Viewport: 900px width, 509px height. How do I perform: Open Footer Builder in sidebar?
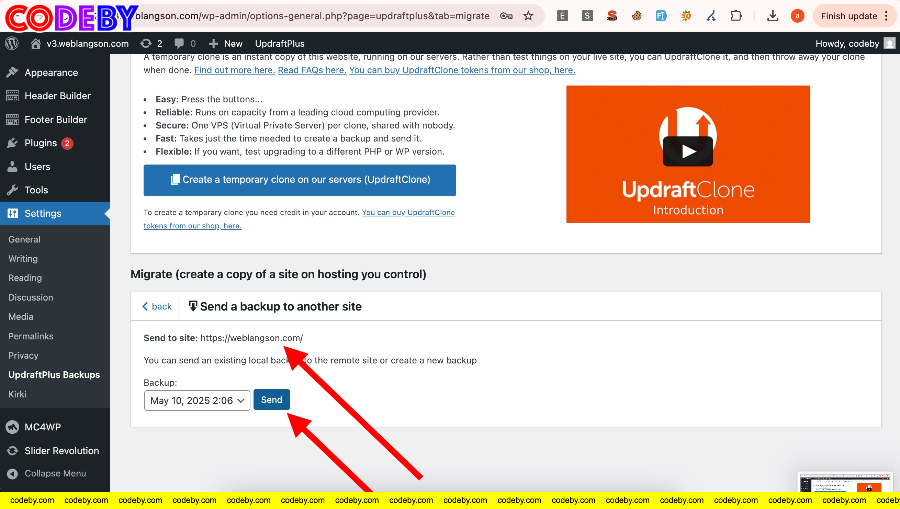point(56,120)
